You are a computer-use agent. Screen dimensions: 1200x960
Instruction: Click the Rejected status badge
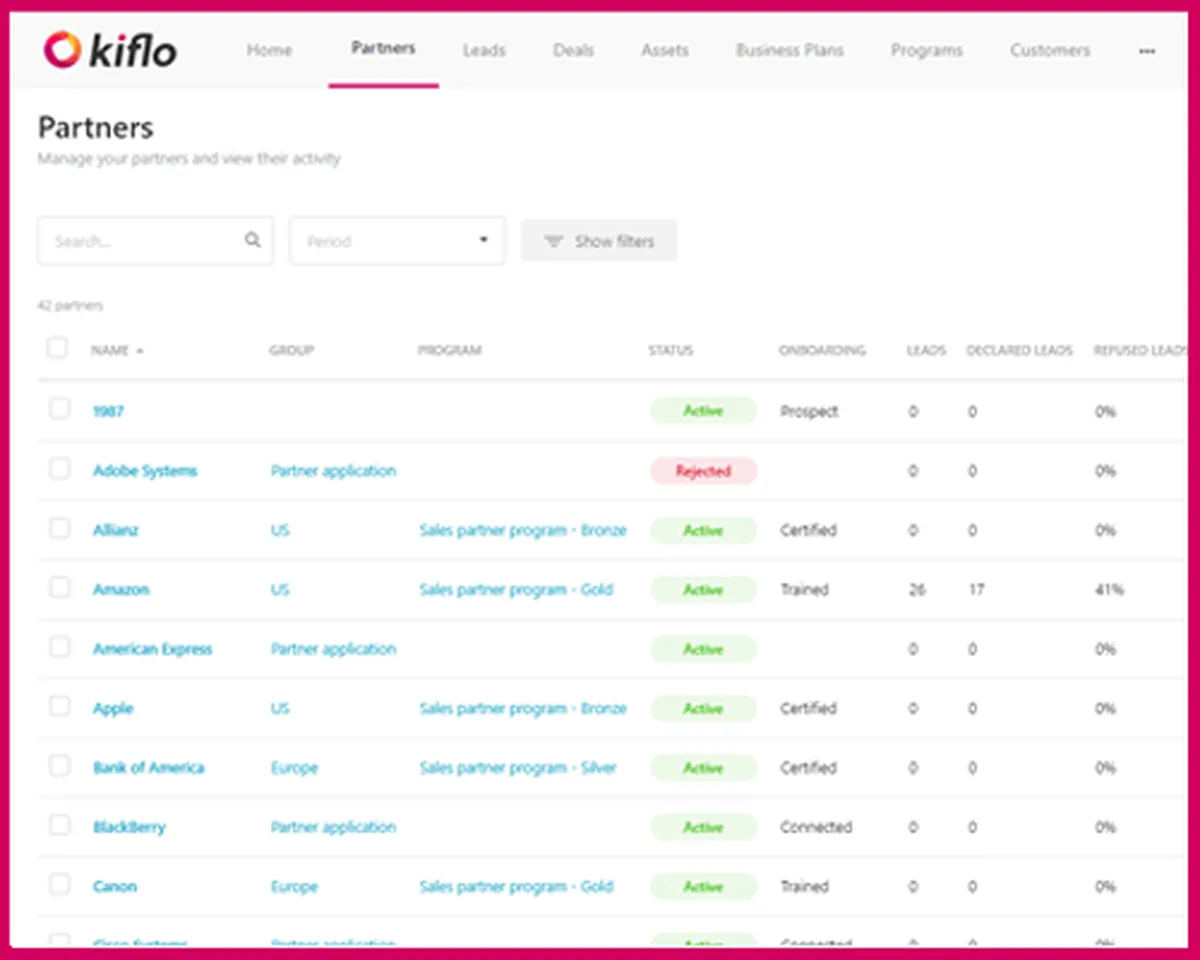(x=703, y=471)
